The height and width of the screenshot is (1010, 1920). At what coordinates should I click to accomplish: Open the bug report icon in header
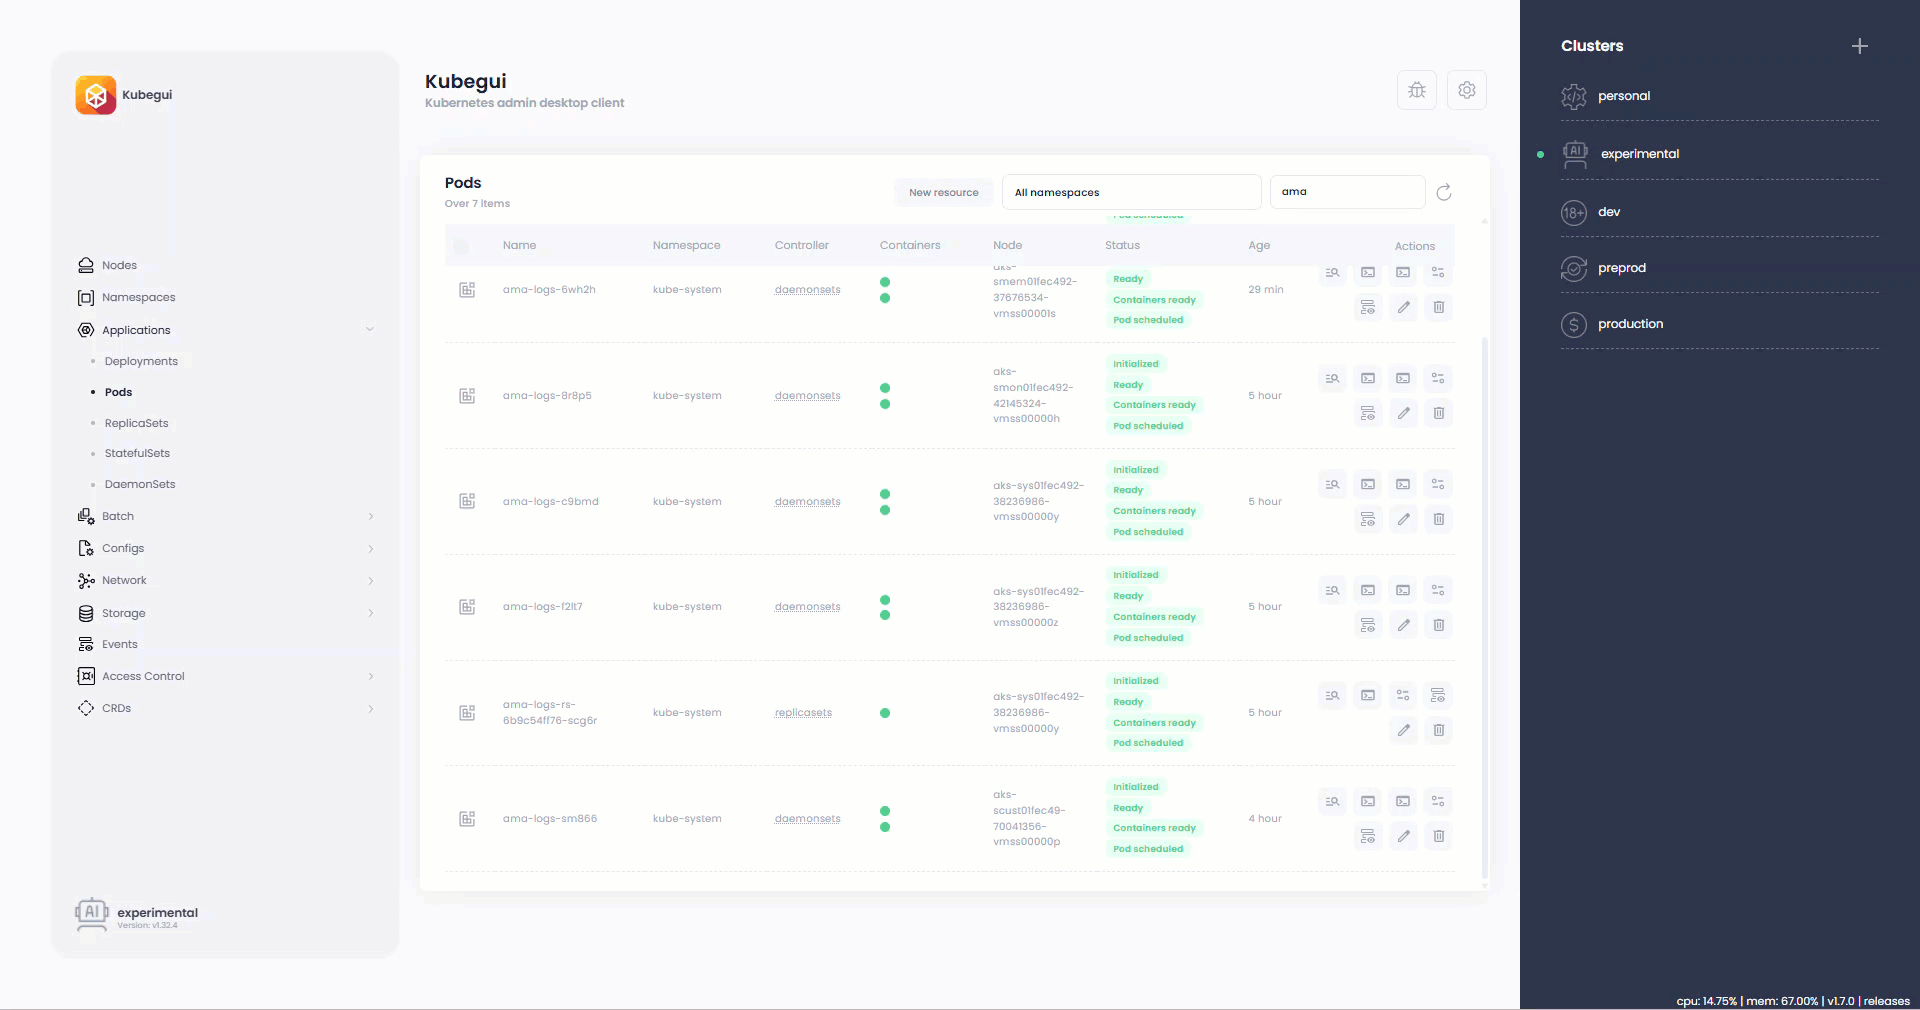pyautogui.click(x=1416, y=90)
